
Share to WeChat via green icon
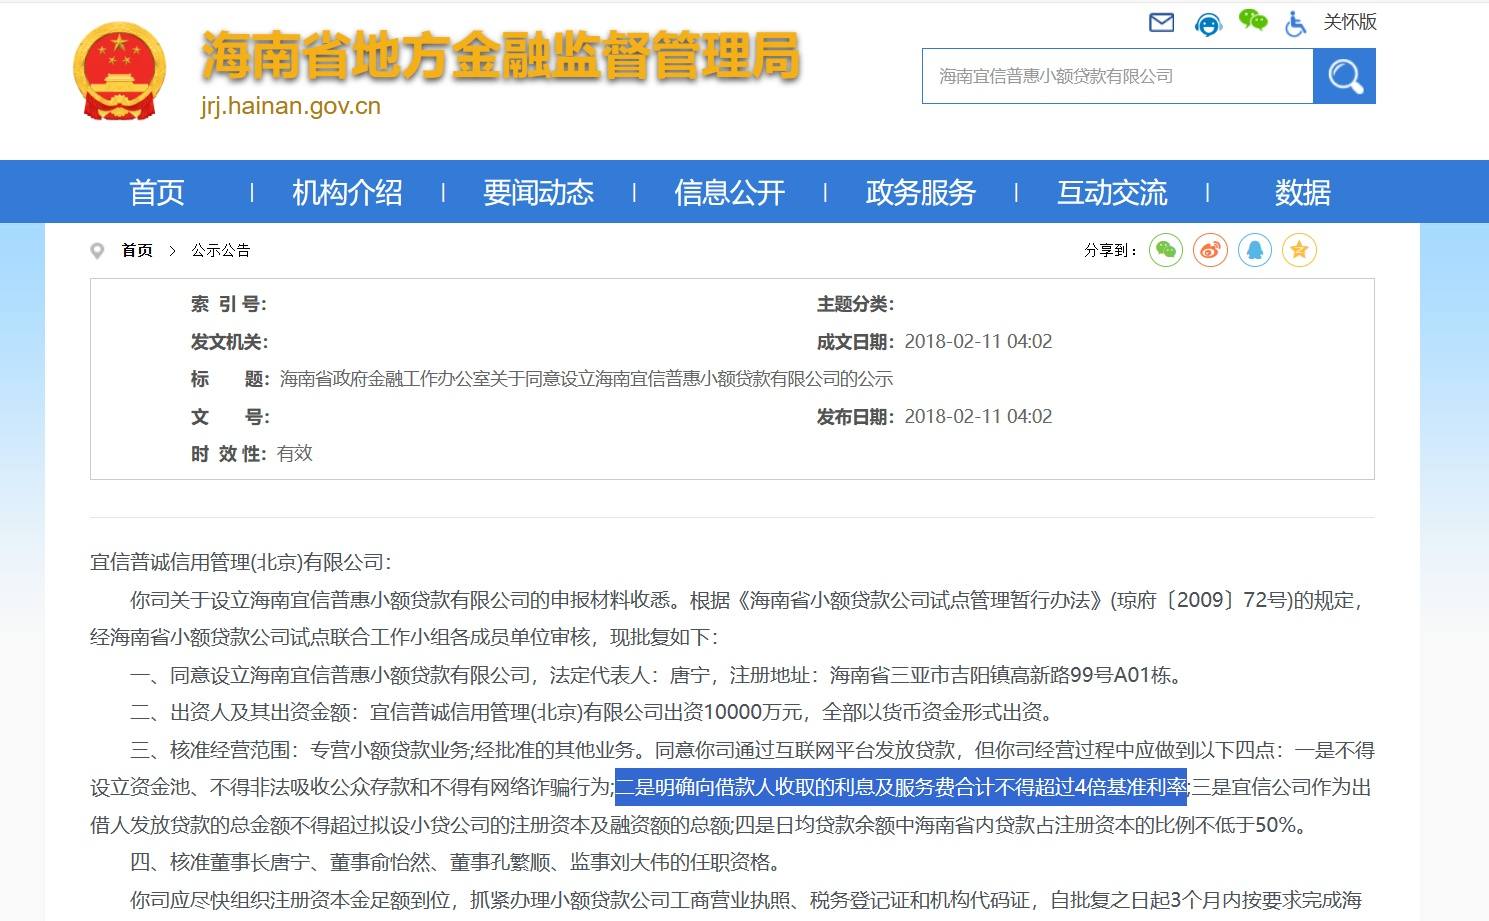(1165, 250)
